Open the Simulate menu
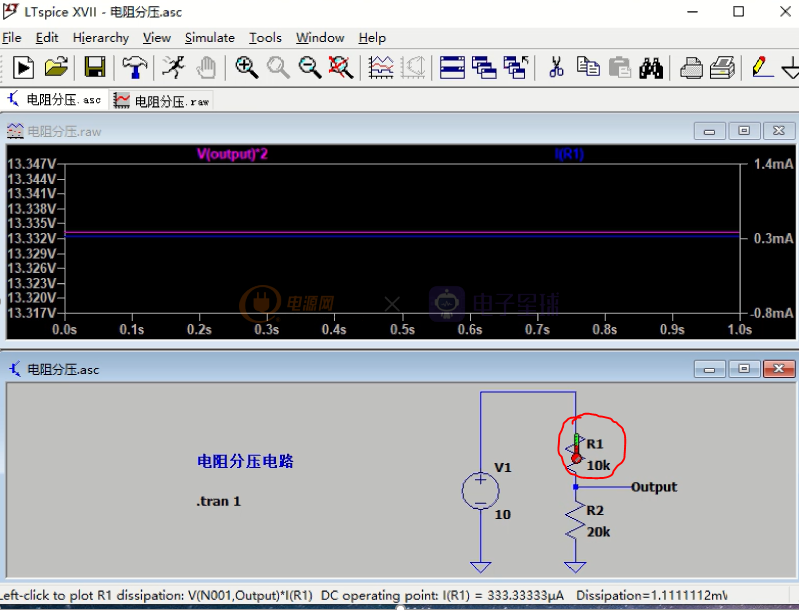Screen dimensions: 799x610 click(210, 38)
